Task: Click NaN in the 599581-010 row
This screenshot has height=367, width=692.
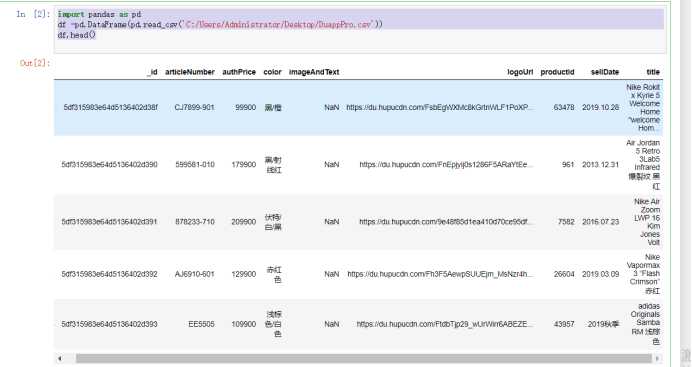Action: click(331, 165)
